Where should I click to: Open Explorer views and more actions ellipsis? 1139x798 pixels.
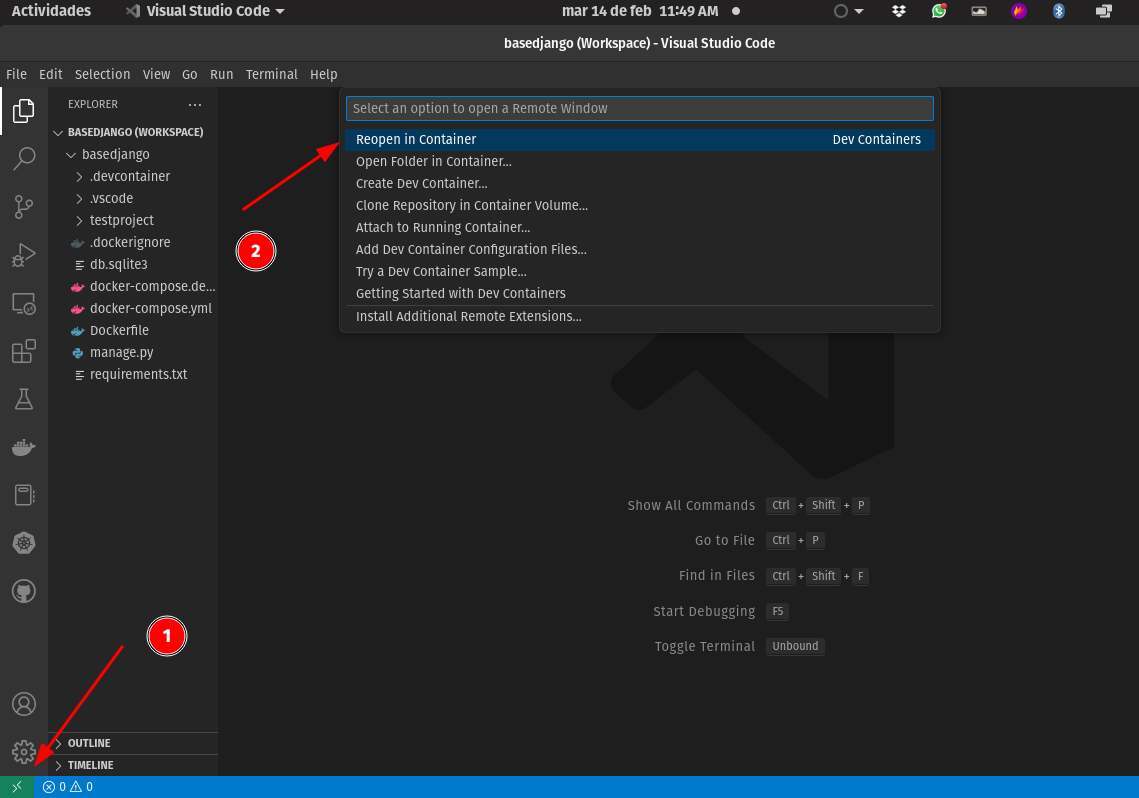pos(195,105)
